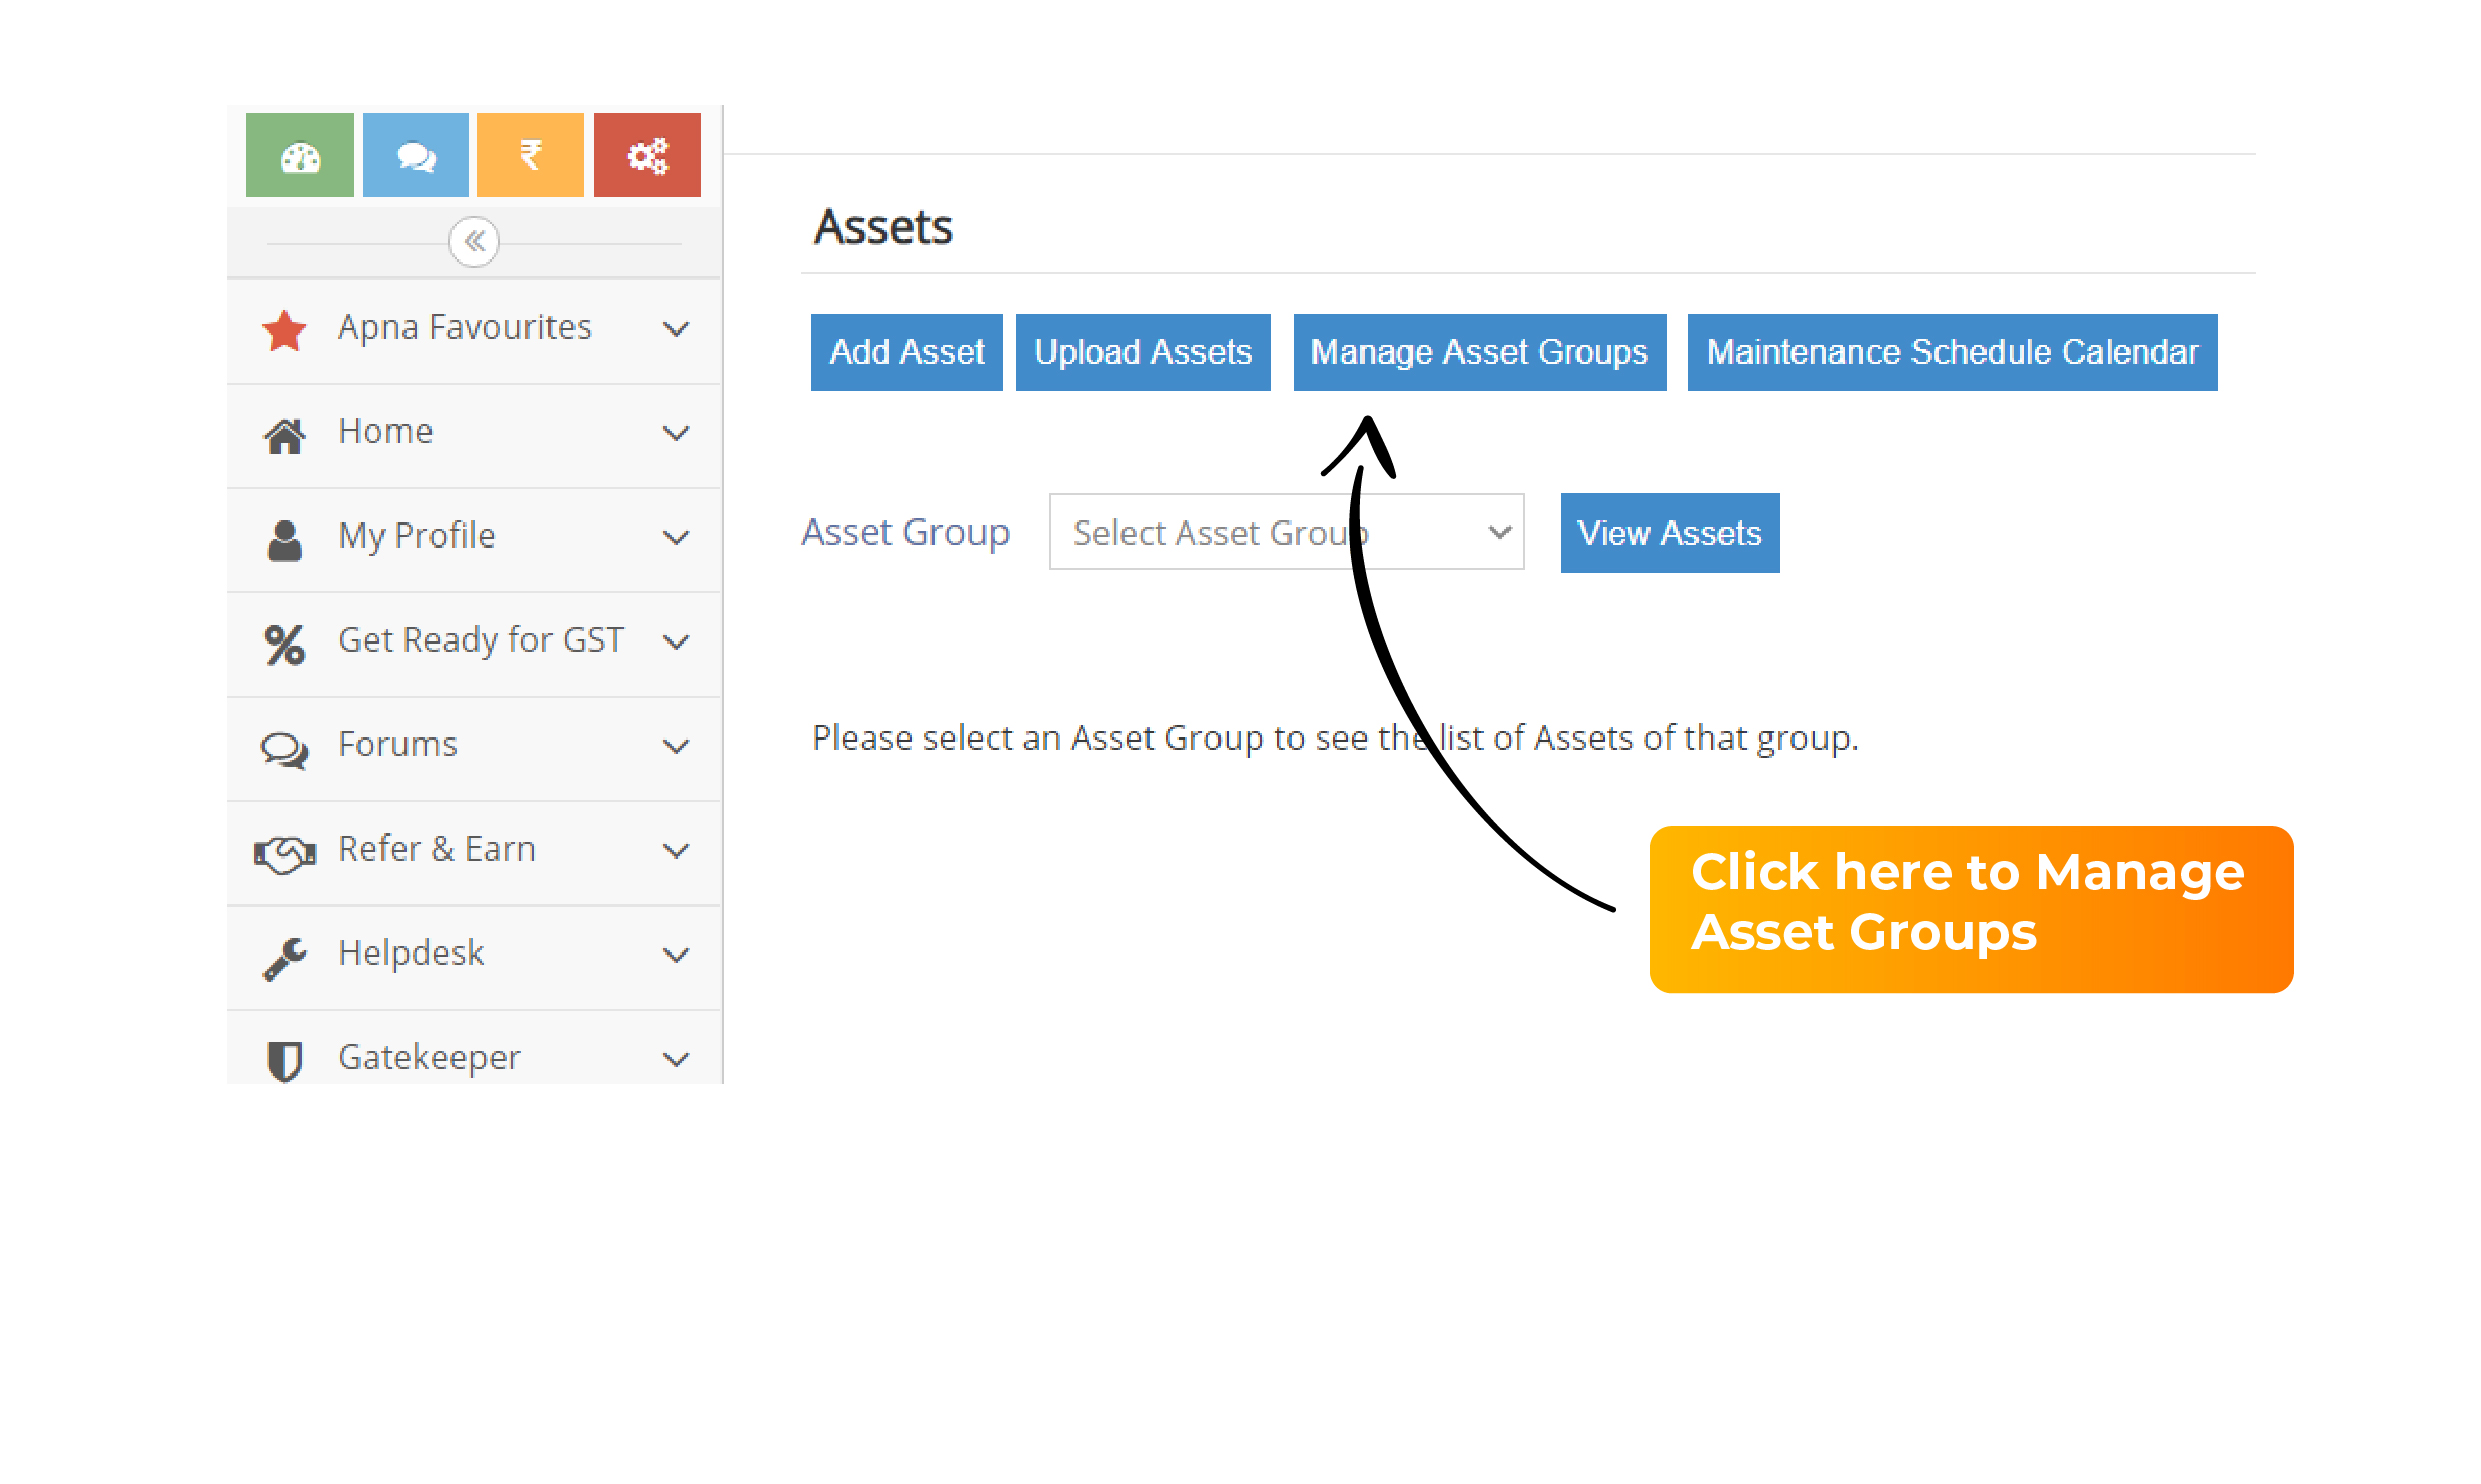Screen dimensions: 2481x1484
Task: Click the Add Asset button
Action: pyautogui.click(x=906, y=352)
